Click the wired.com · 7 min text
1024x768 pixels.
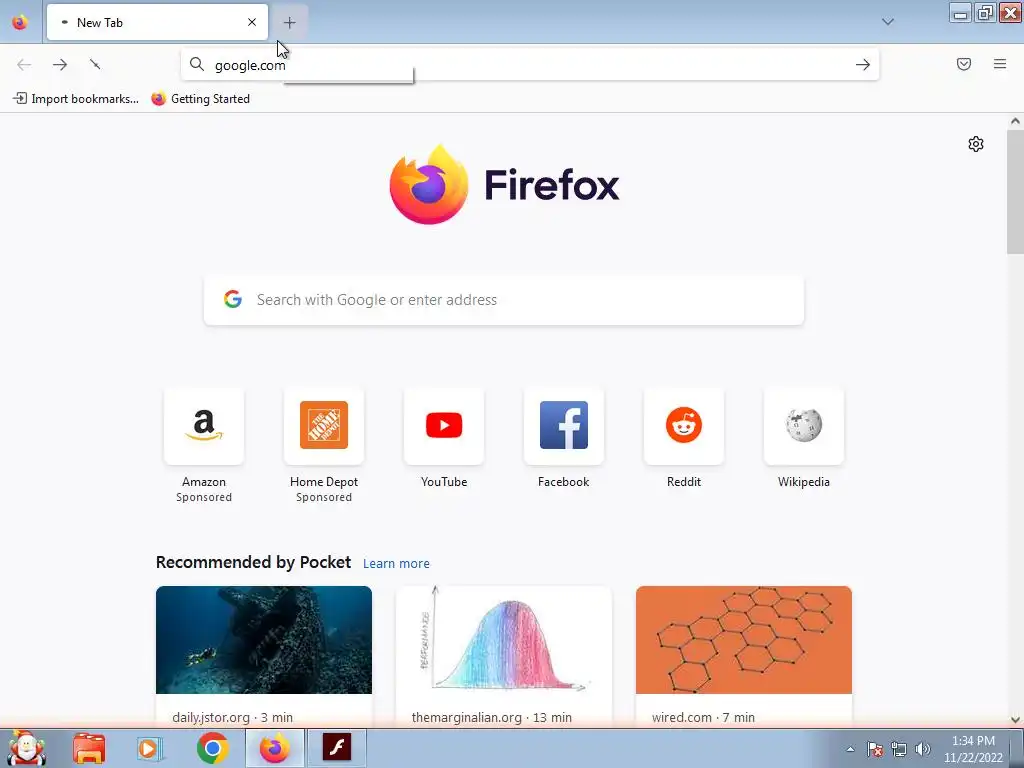[x=703, y=717]
